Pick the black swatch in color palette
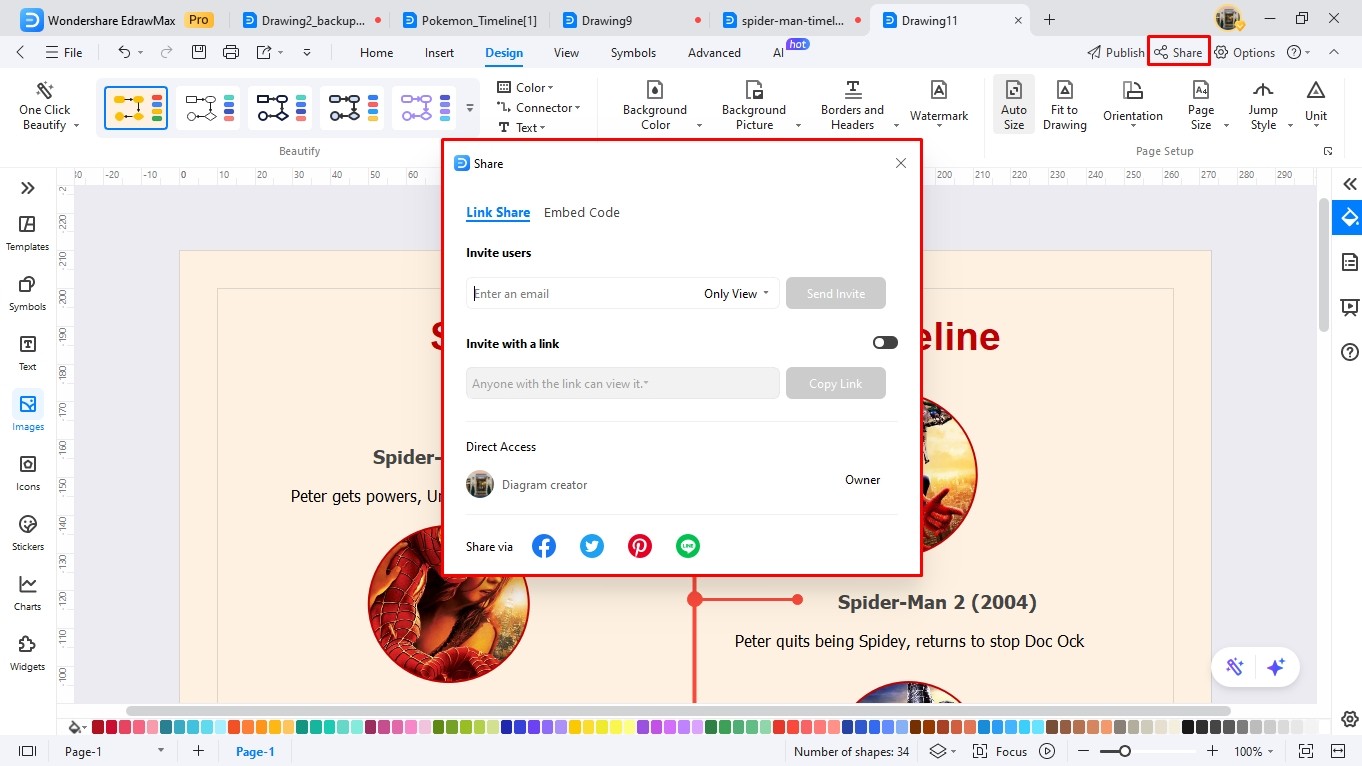 pyautogui.click(x=1189, y=727)
